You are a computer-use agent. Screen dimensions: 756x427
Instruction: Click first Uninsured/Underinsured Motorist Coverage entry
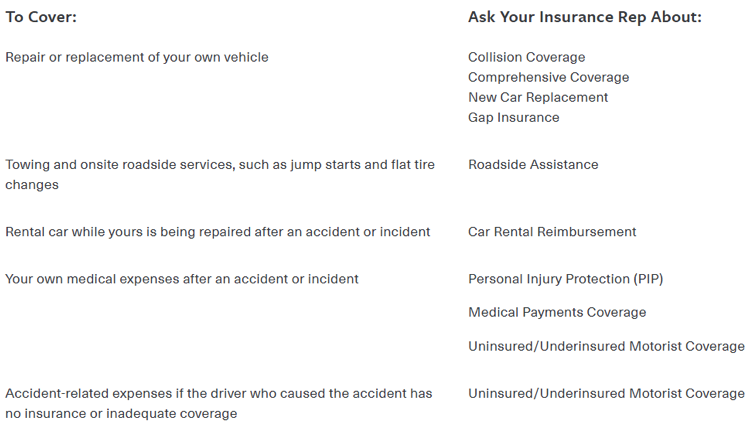tap(606, 346)
